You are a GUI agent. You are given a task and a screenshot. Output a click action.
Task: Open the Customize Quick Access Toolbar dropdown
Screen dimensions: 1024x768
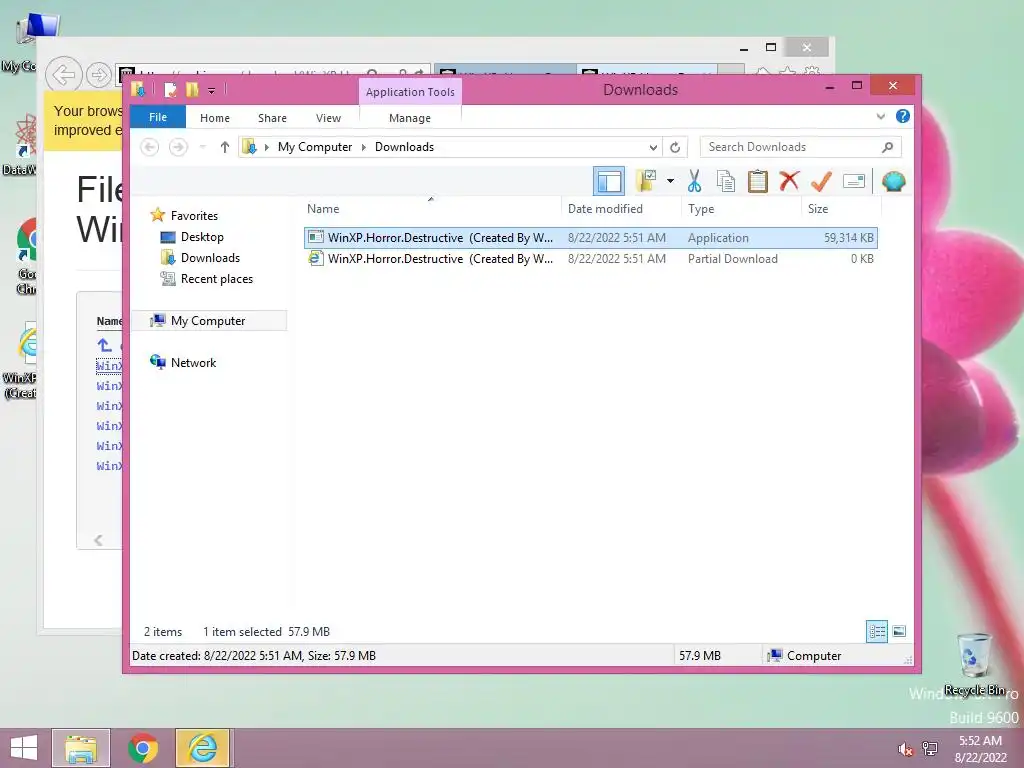tap(212, 90)
